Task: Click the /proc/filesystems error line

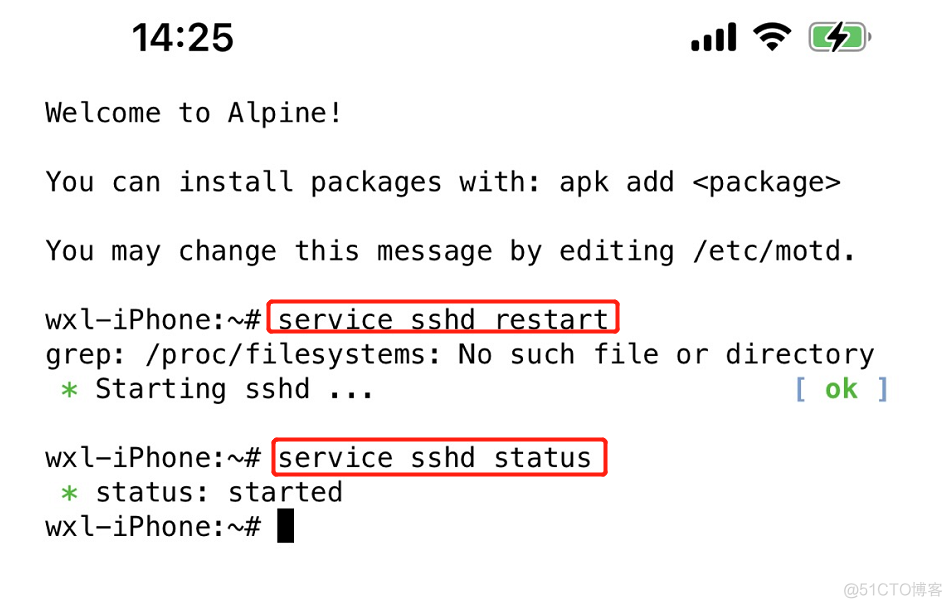Action: pyautogui.click(x=460, y=355)
